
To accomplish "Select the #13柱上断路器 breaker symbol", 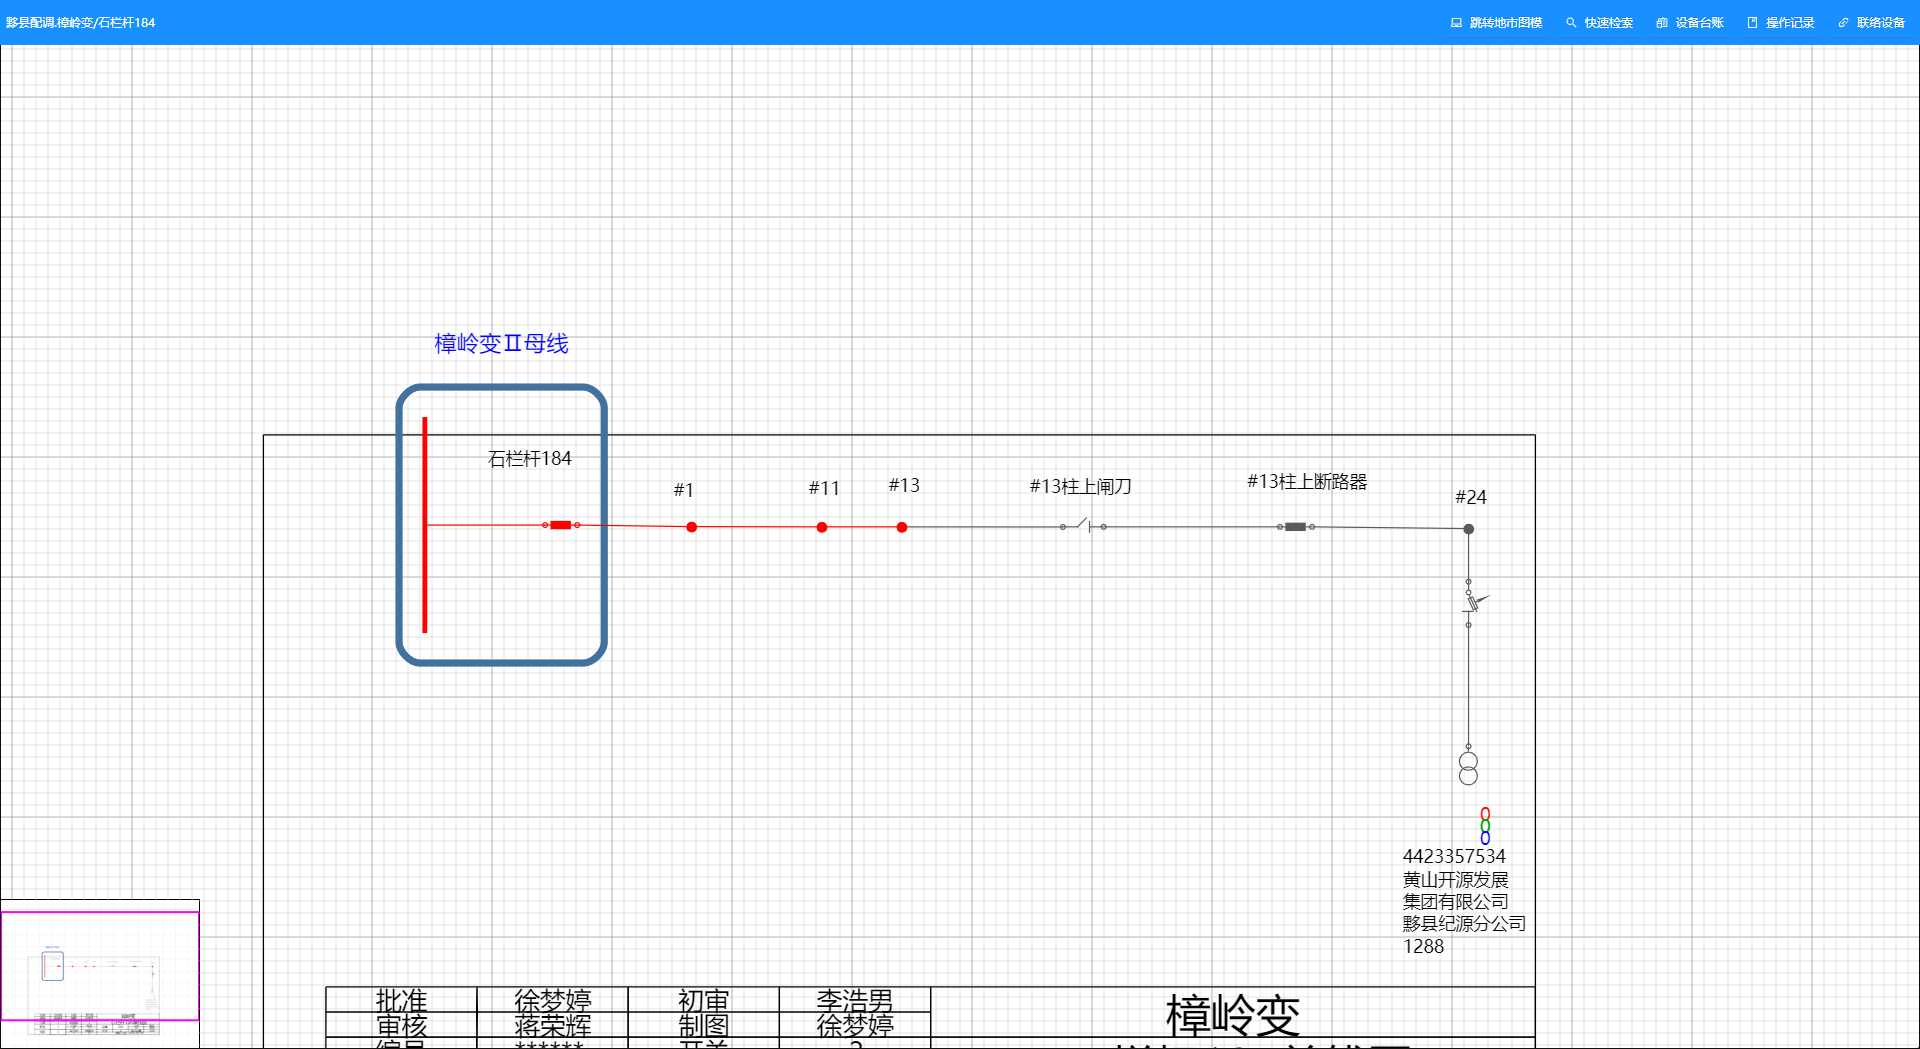I will [1296, 527].
